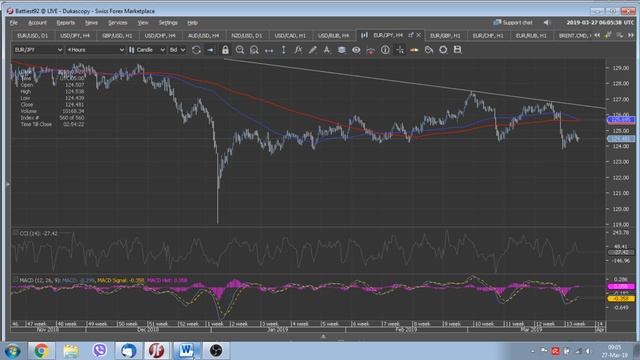Open the Reports menu
This screenshot has width=640, height=360.
point(66,23)
